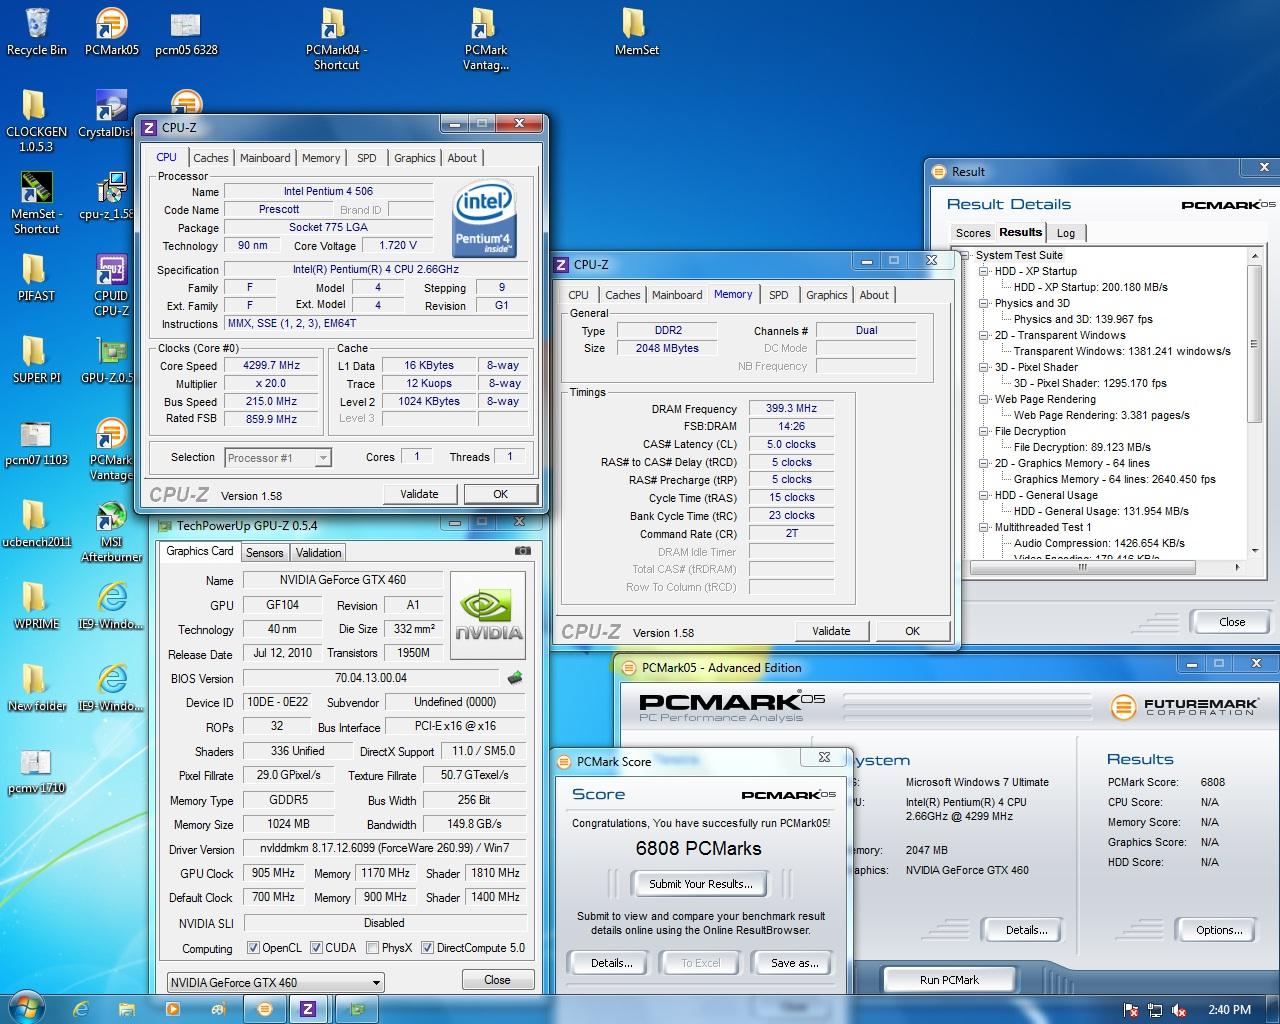The image size is (1280, 1024).
Task: Open the New folder desktop icon
Action: [x=36, y=687]
